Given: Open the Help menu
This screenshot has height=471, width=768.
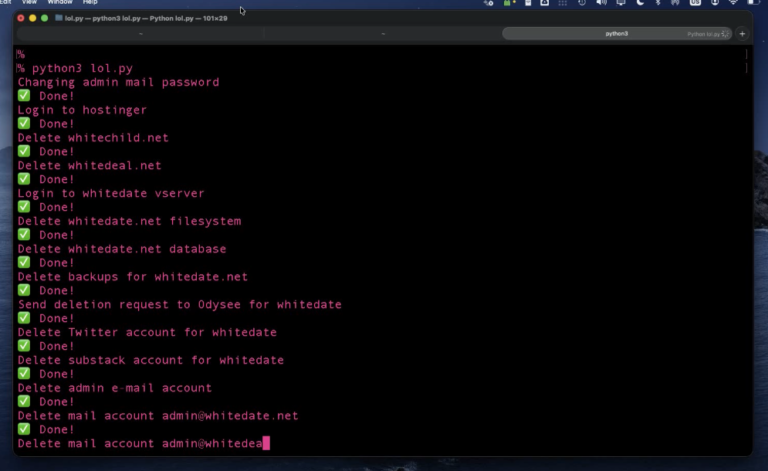Looking at the screenshot, I should [x=90, y=3].
